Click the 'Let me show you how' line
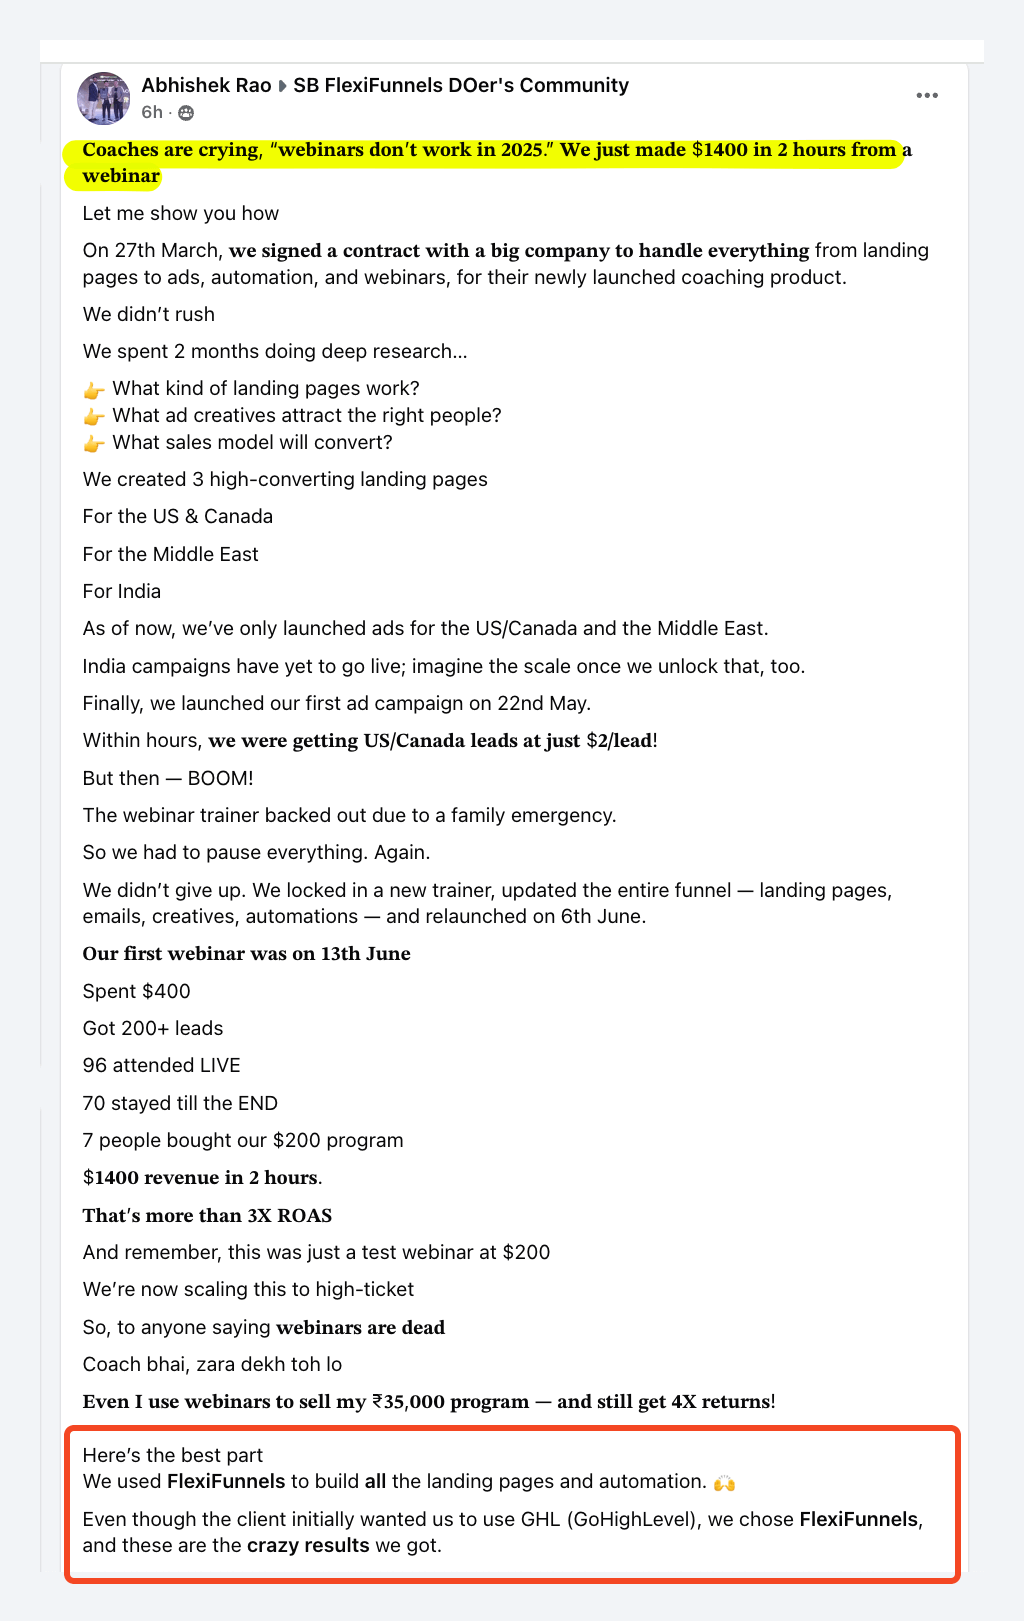 coord(180,214)
